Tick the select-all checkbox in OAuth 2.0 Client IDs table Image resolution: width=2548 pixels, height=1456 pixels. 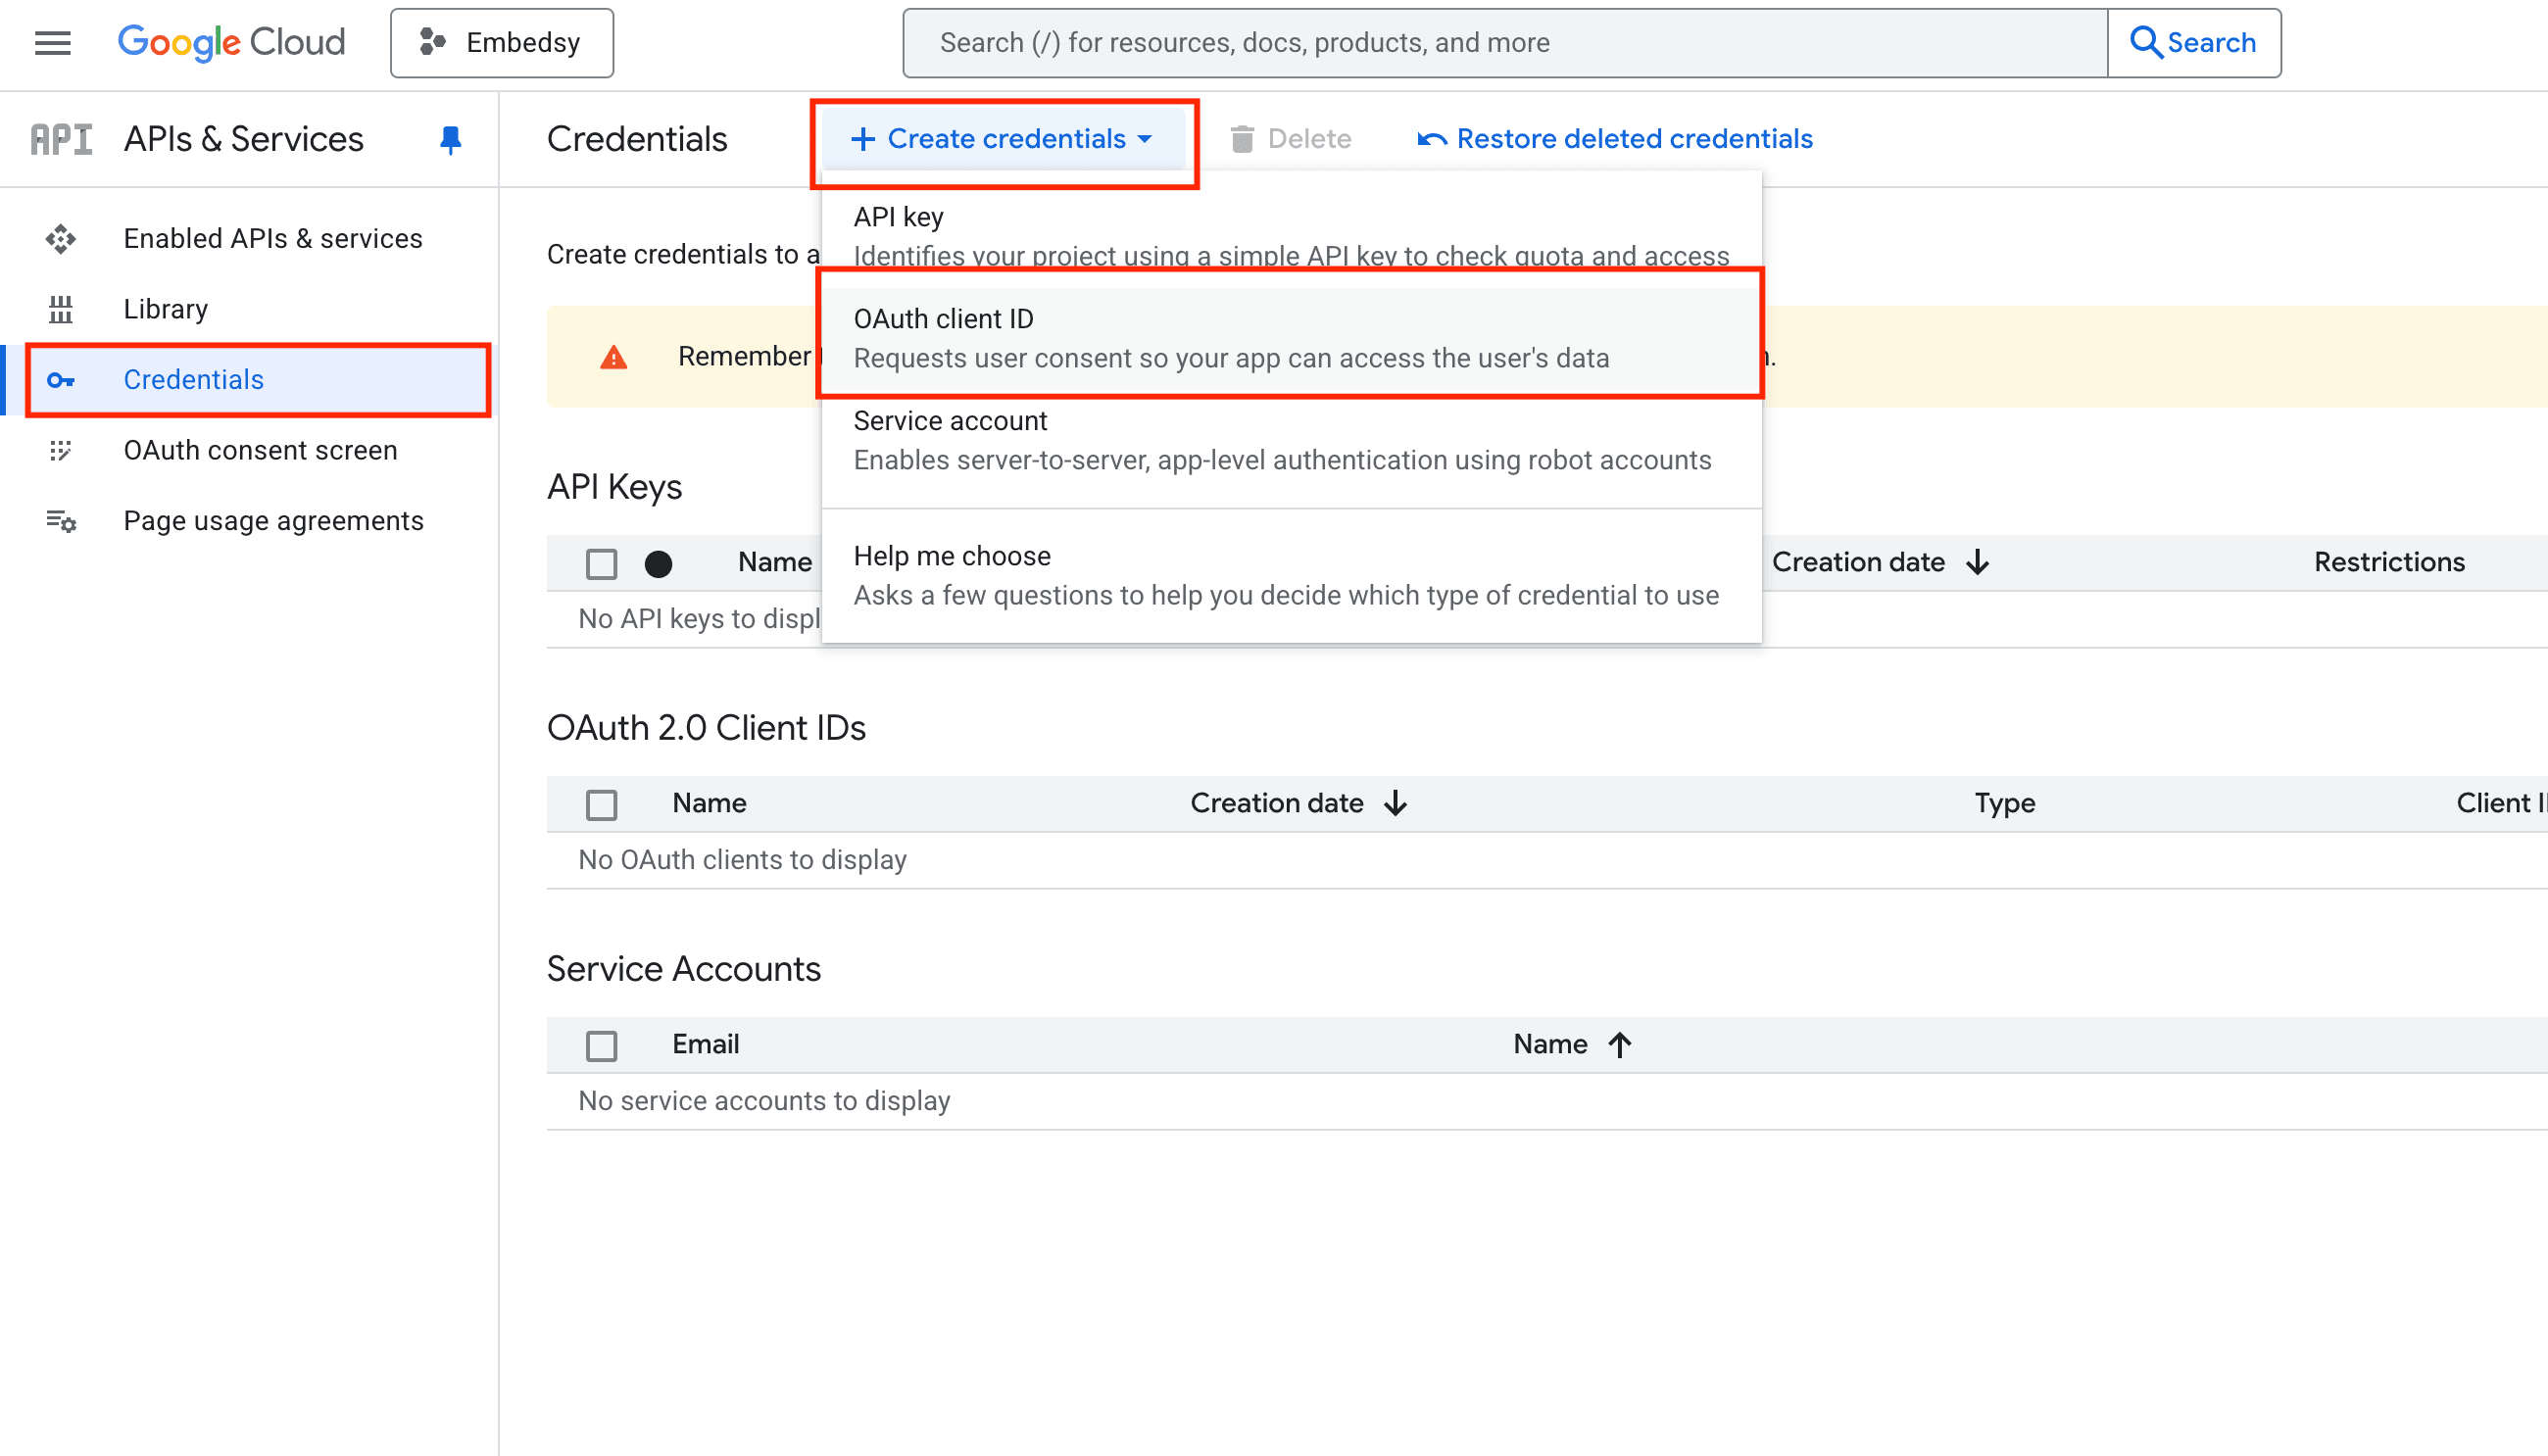point(601,804)
